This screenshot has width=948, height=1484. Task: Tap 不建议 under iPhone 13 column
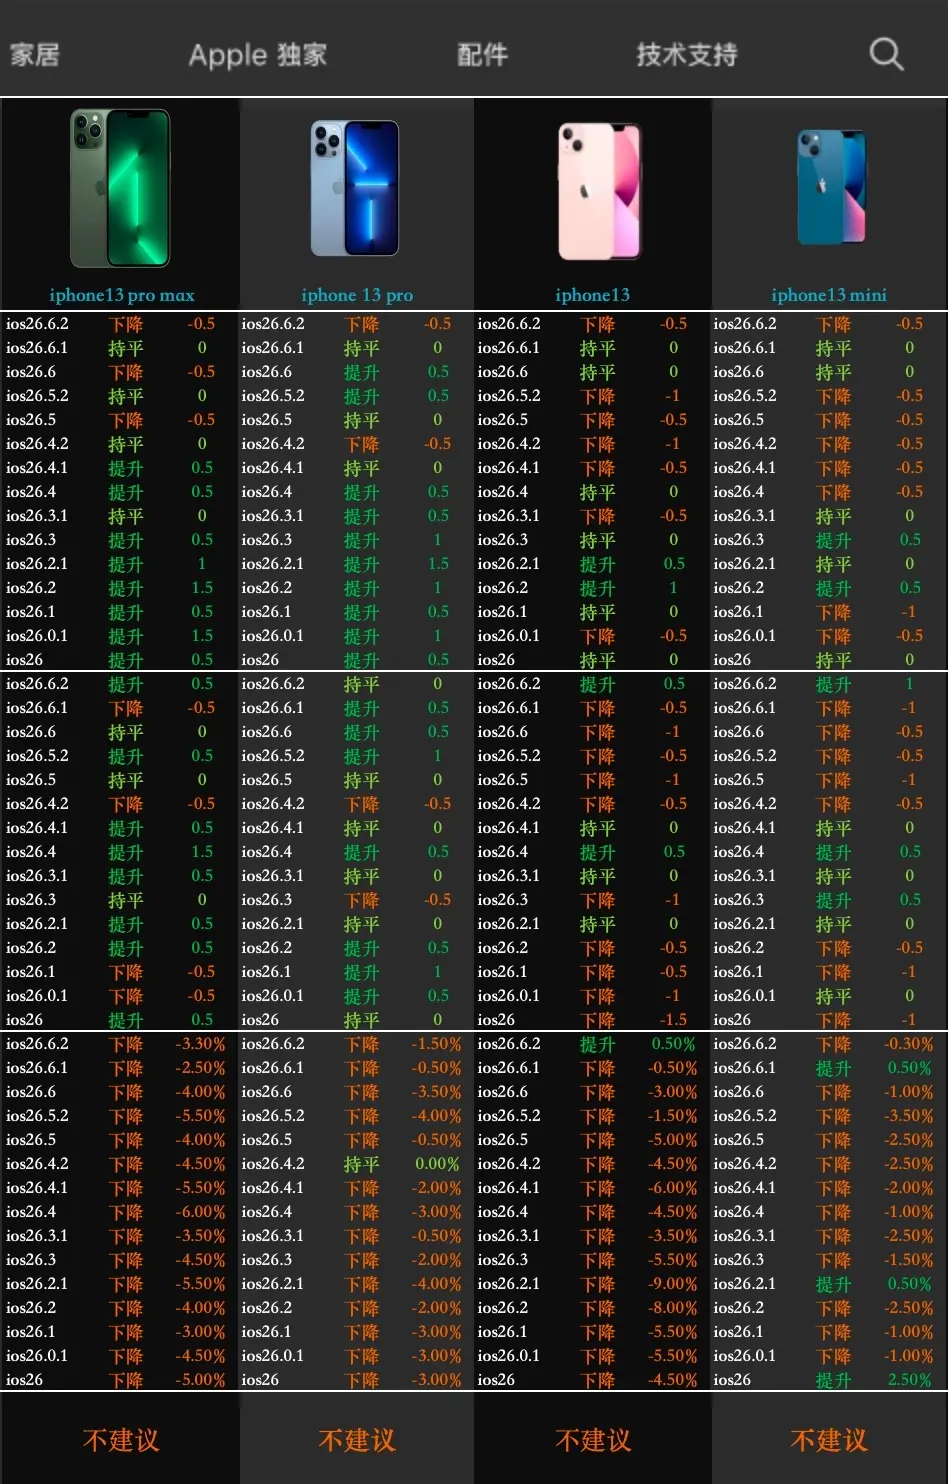[x=593, y=1440]
